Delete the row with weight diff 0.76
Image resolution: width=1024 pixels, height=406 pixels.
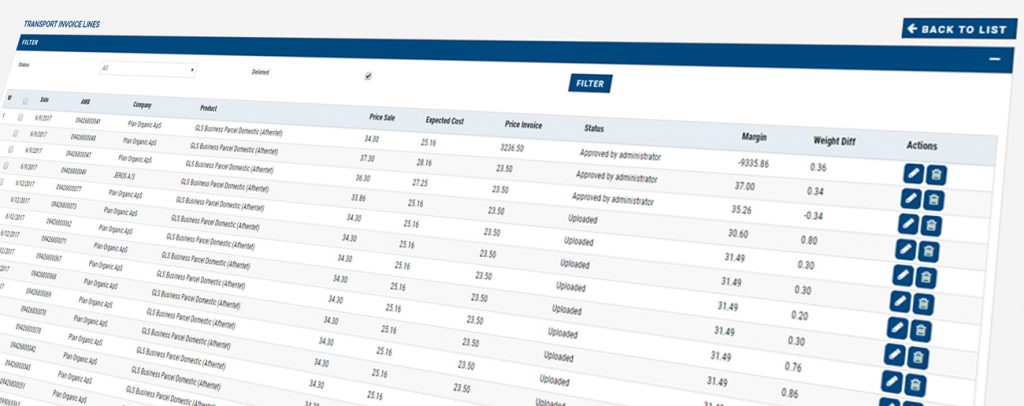[x=916, y=382]
